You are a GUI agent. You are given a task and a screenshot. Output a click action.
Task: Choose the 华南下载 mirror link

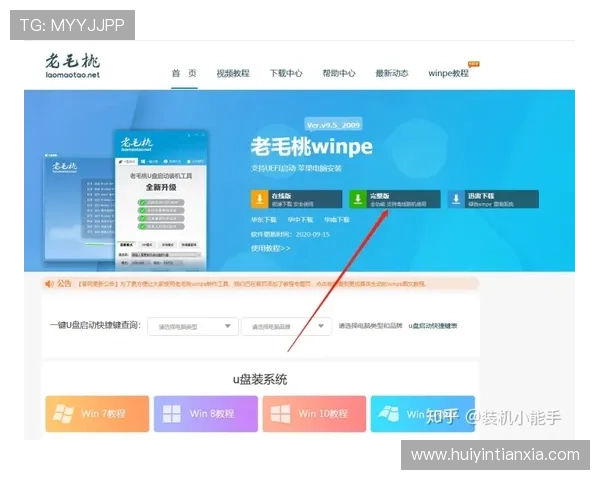(337, 220)
